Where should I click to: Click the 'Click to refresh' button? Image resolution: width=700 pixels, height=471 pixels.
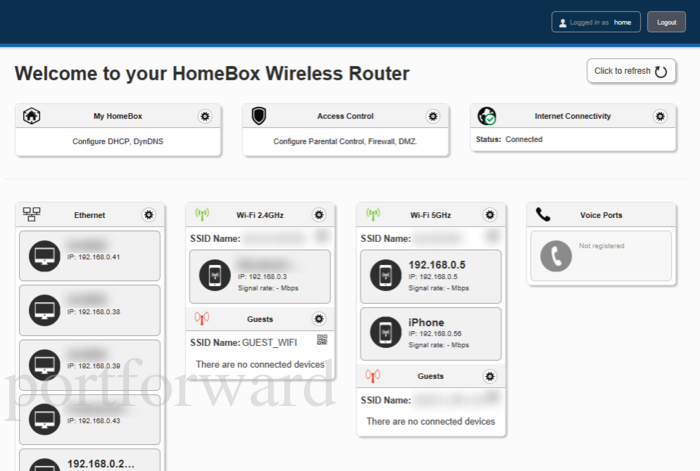(631, 71)
